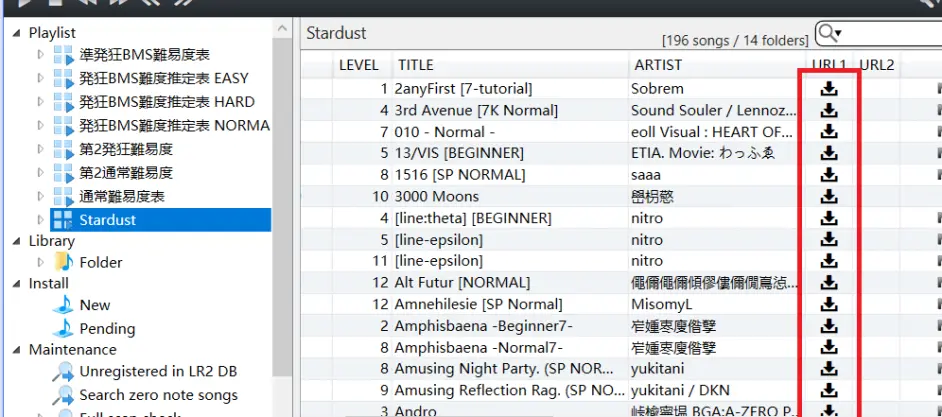Download Amnehilesie [SP Normal] from URL1
Viewport: 942px width, 417px height.
coord(829,304)
